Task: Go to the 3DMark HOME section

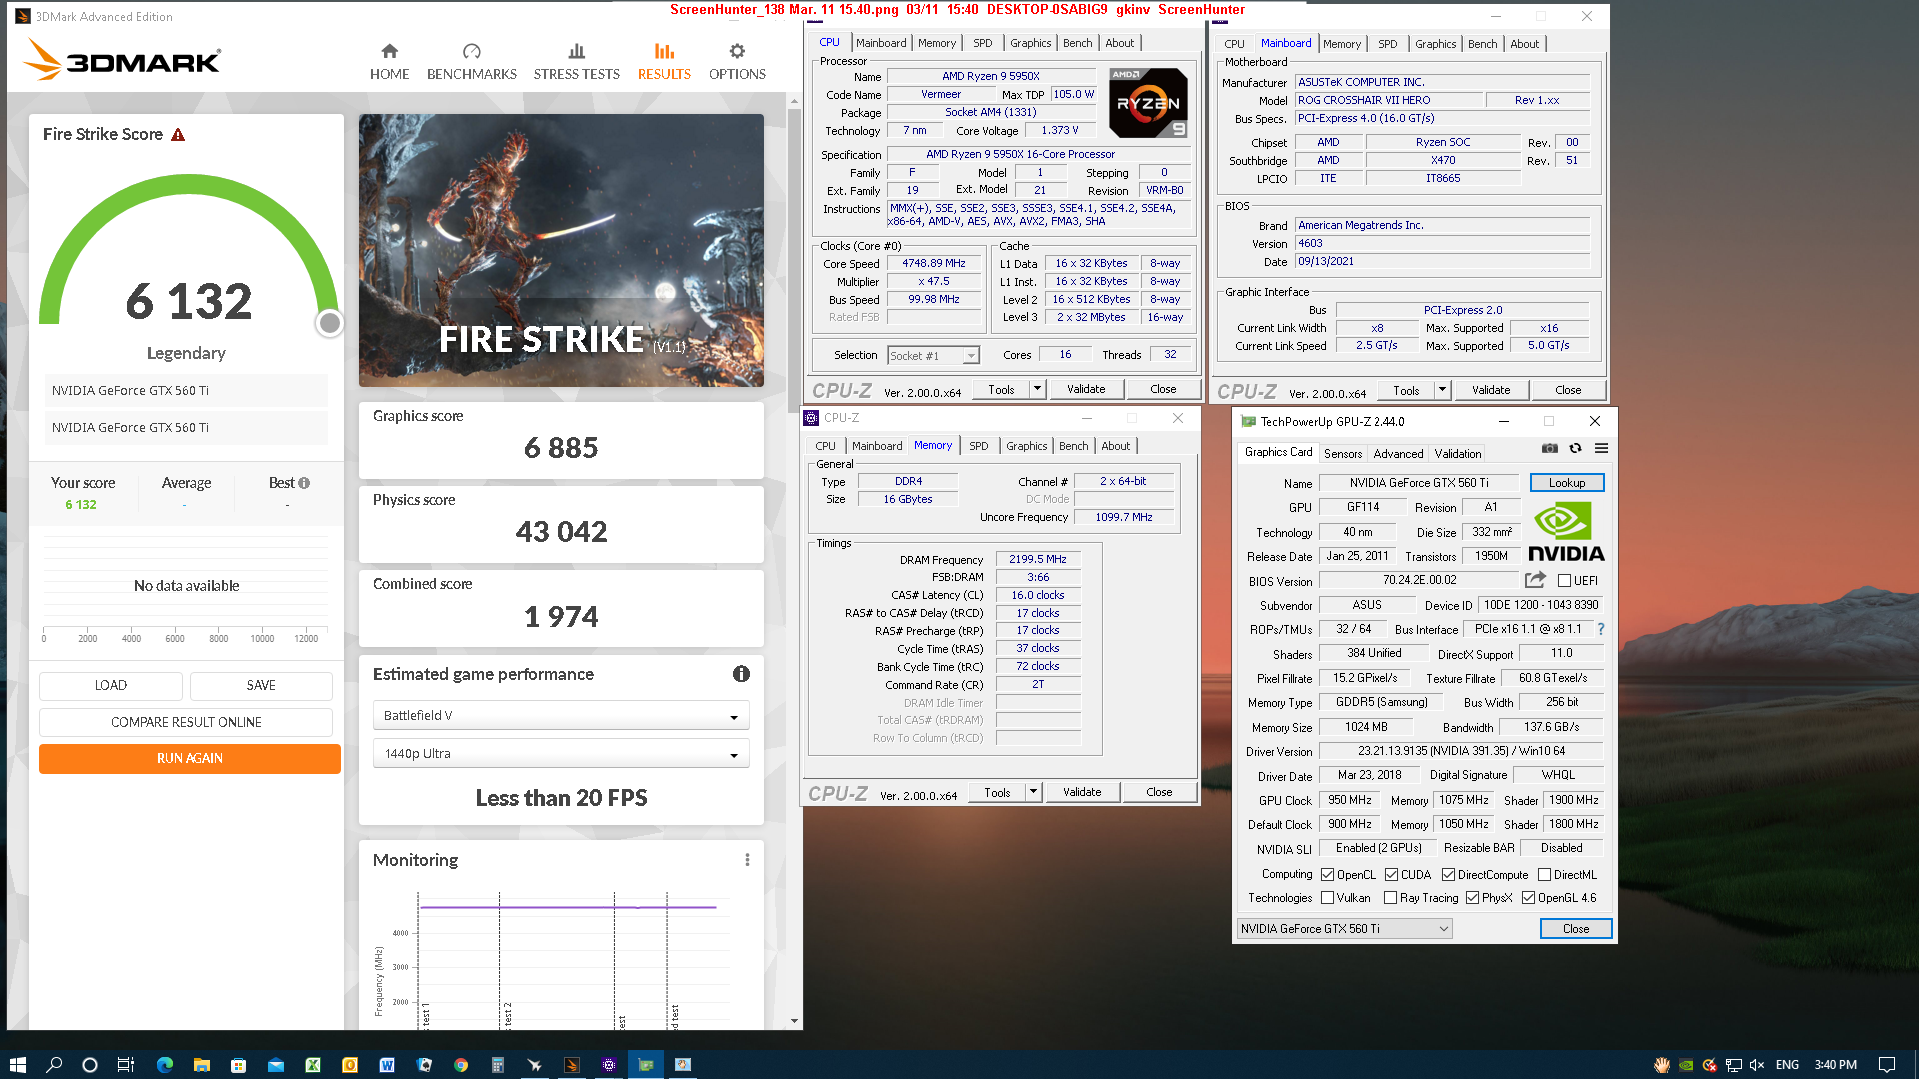Action: tap(389, 62)
